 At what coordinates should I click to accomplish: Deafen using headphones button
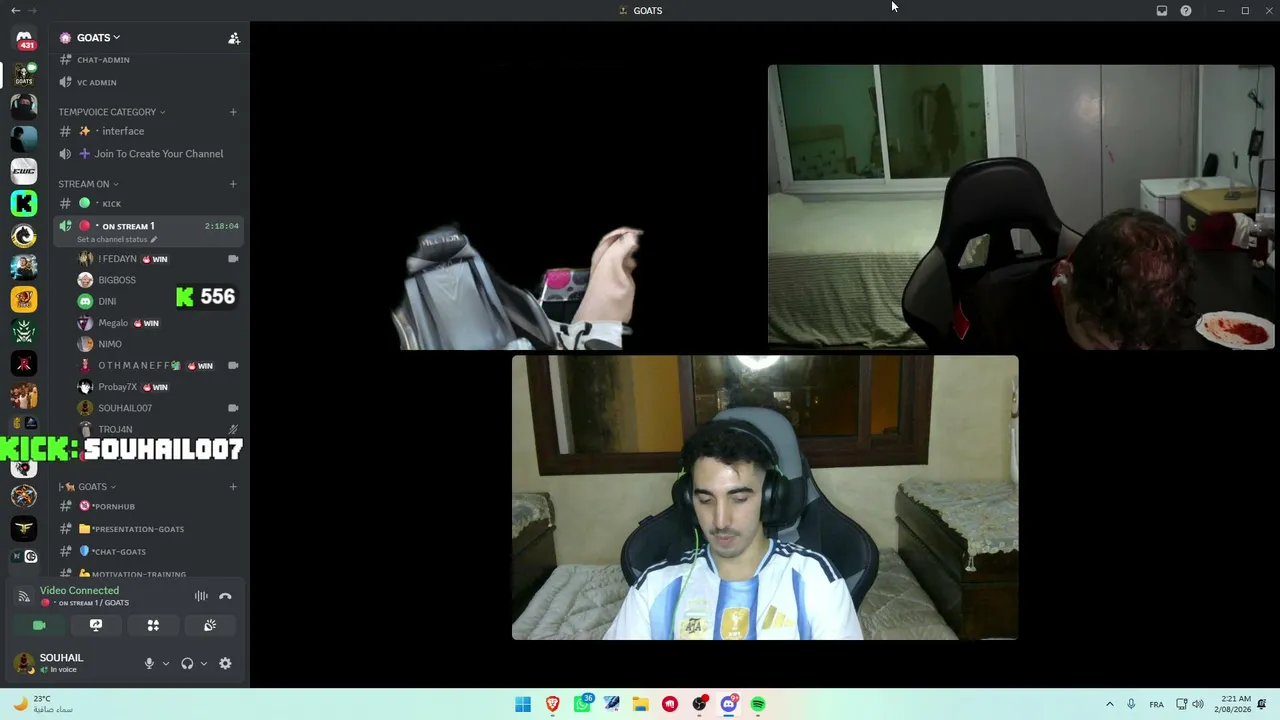[x=187, y=663]
